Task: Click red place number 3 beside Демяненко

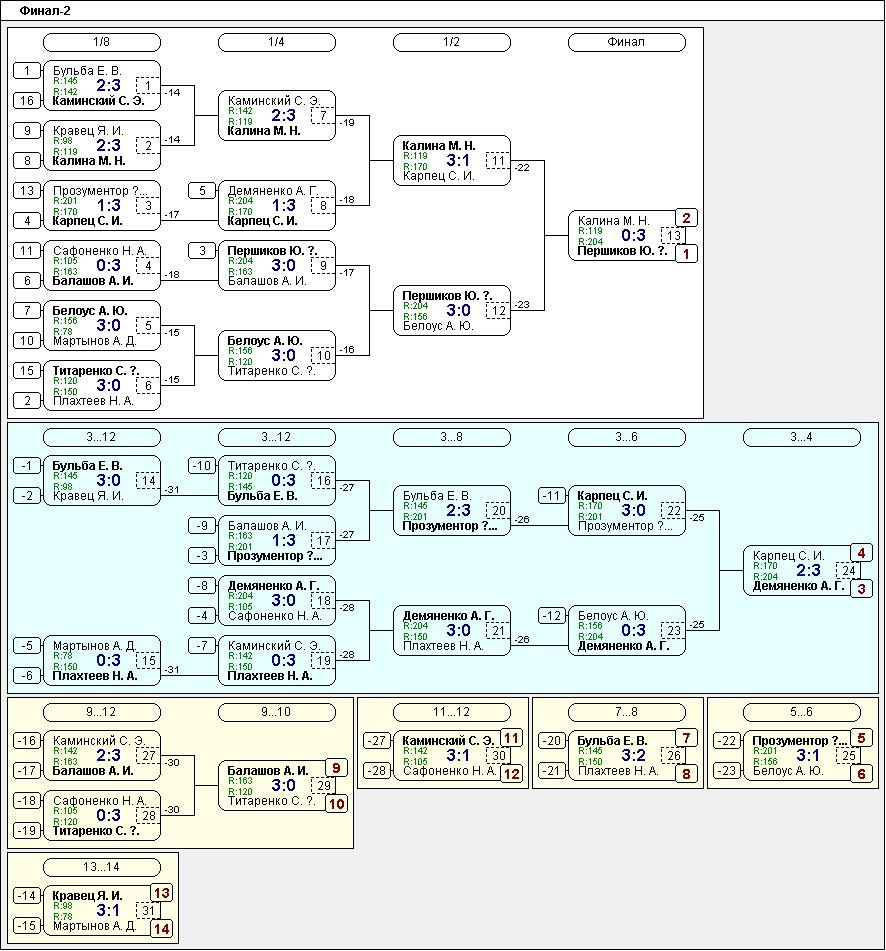Action: click(861, 589)
